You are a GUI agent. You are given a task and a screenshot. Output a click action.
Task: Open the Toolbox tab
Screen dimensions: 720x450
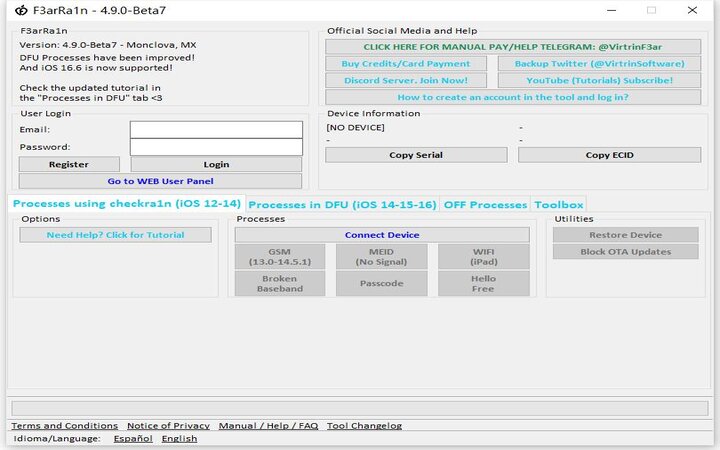(x=559, y=205)
